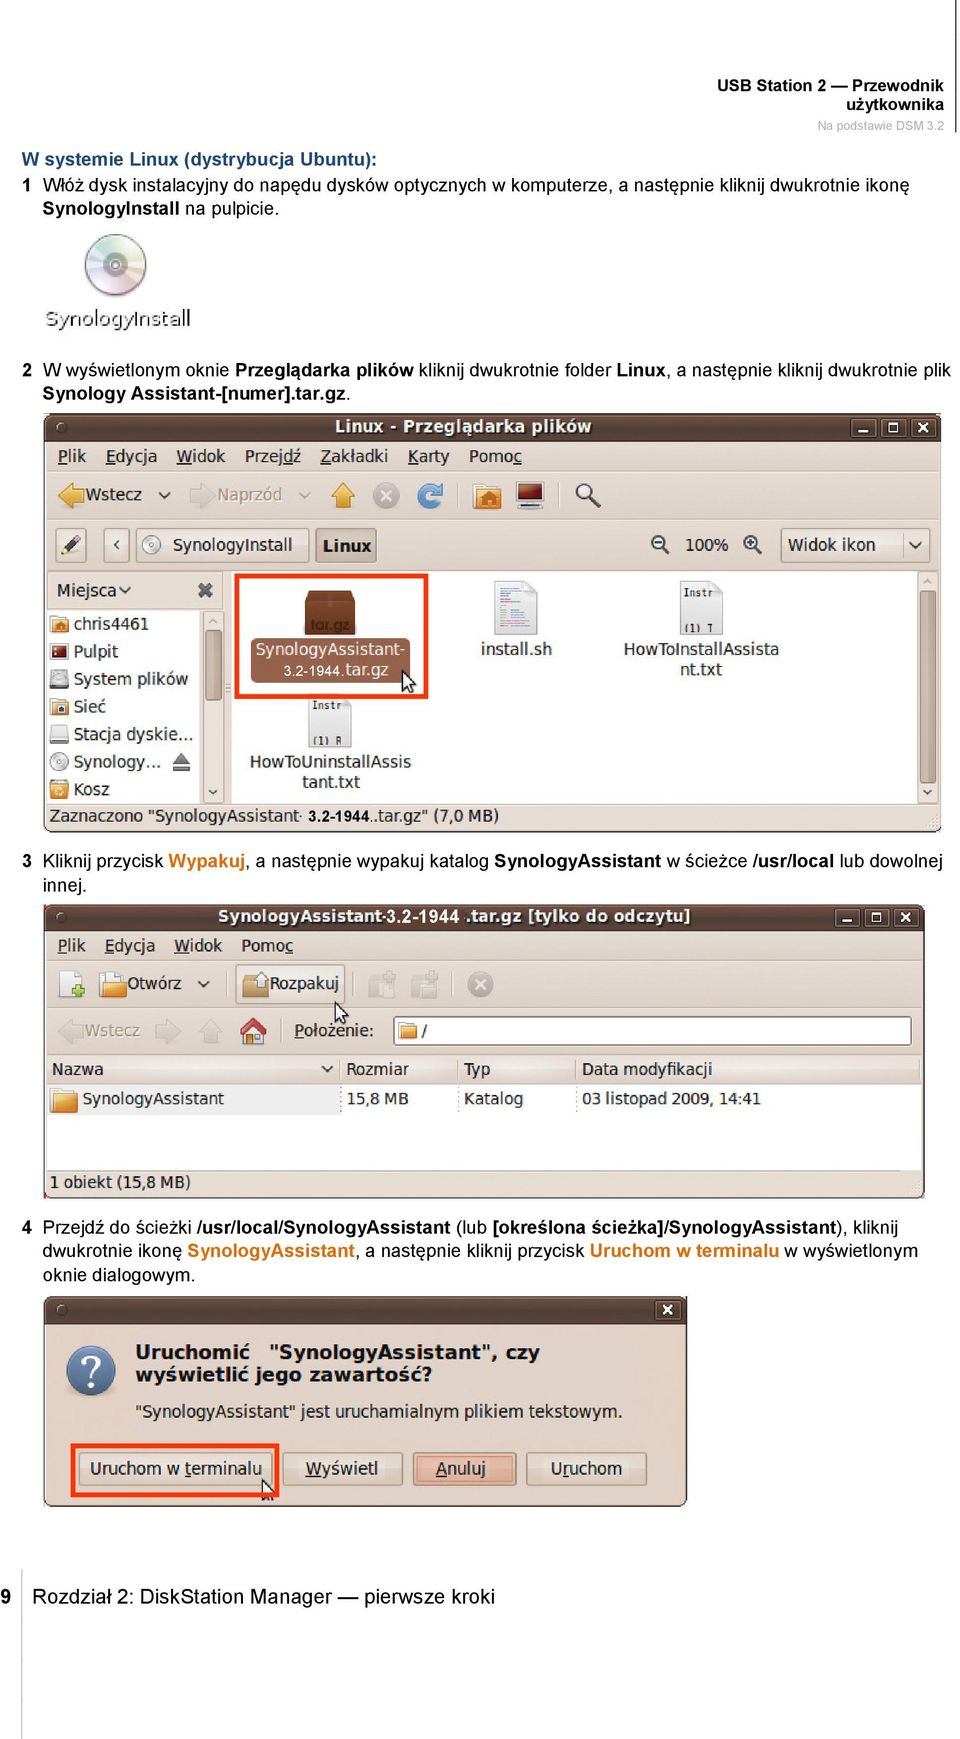
Task: Click the path bar left chevron
Action: coord(116,545)
